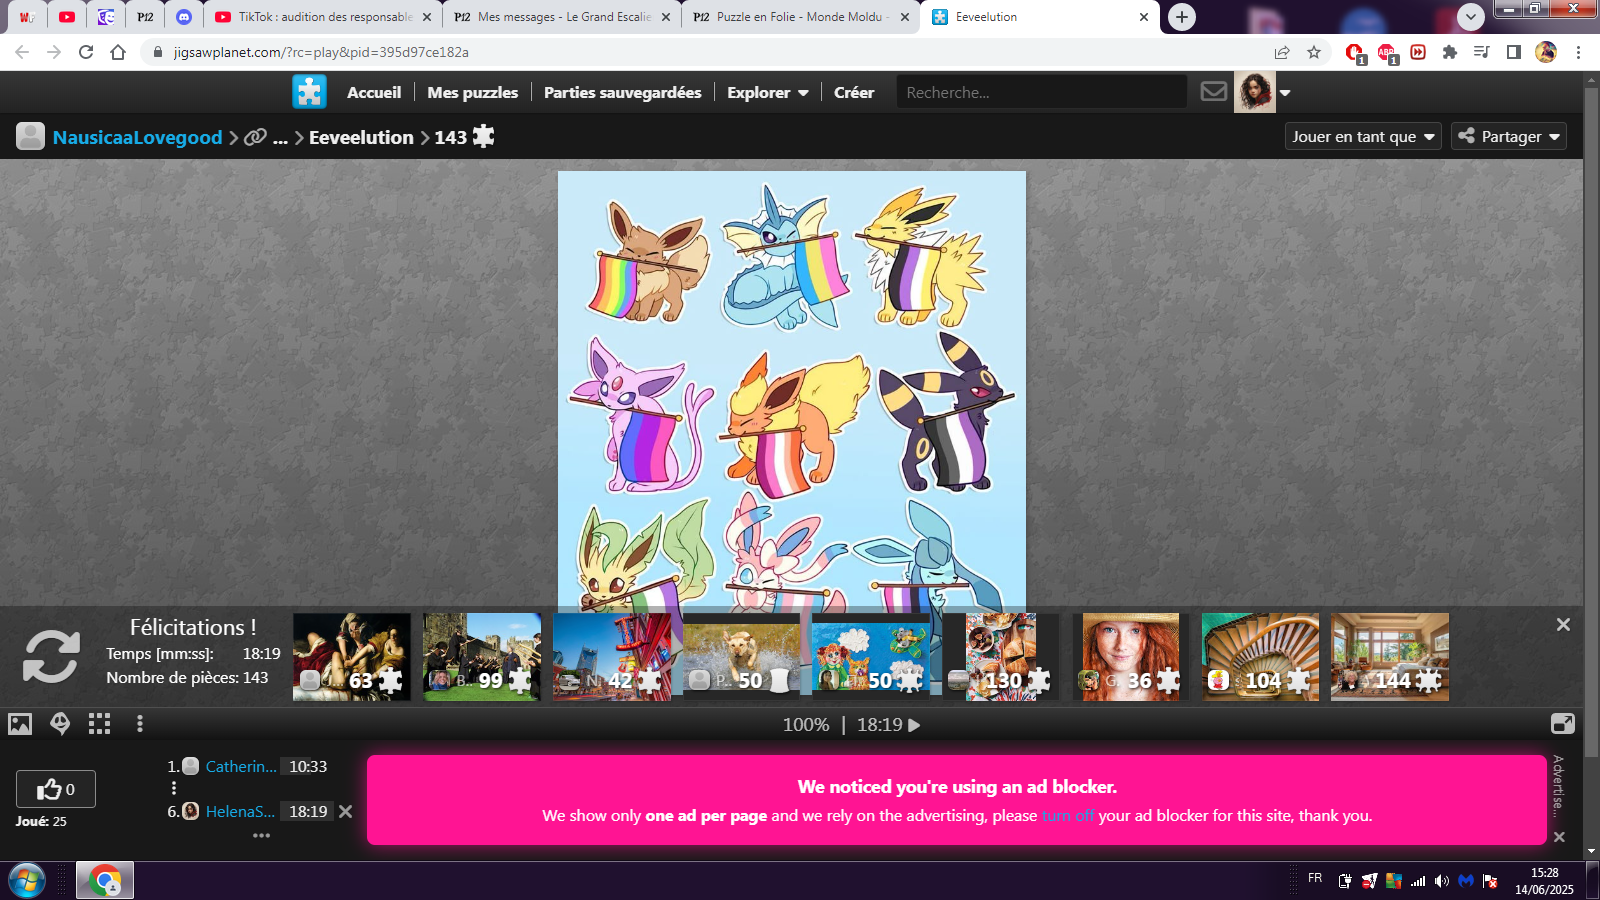Close the Félicitations suggestions panel
This screenshot has width=1600, height=900.
pos(1563,625)
